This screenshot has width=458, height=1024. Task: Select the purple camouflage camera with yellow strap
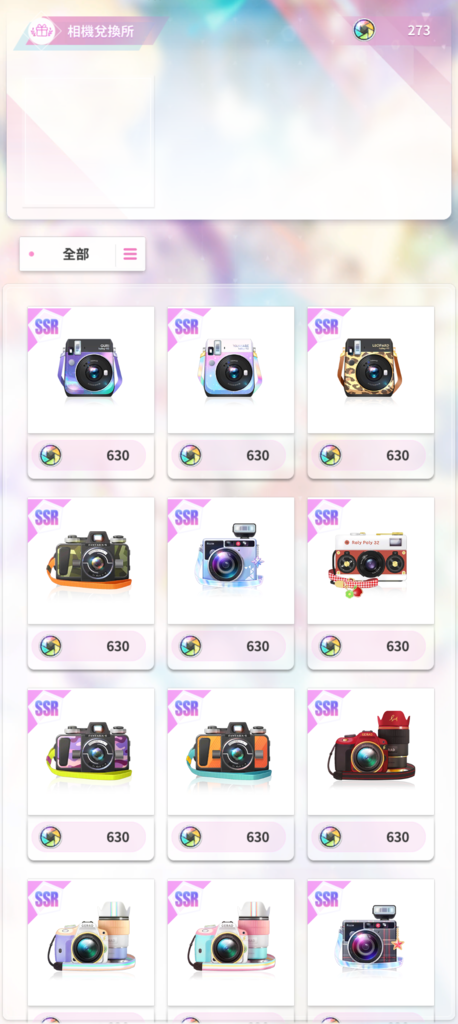coord(91,751)
